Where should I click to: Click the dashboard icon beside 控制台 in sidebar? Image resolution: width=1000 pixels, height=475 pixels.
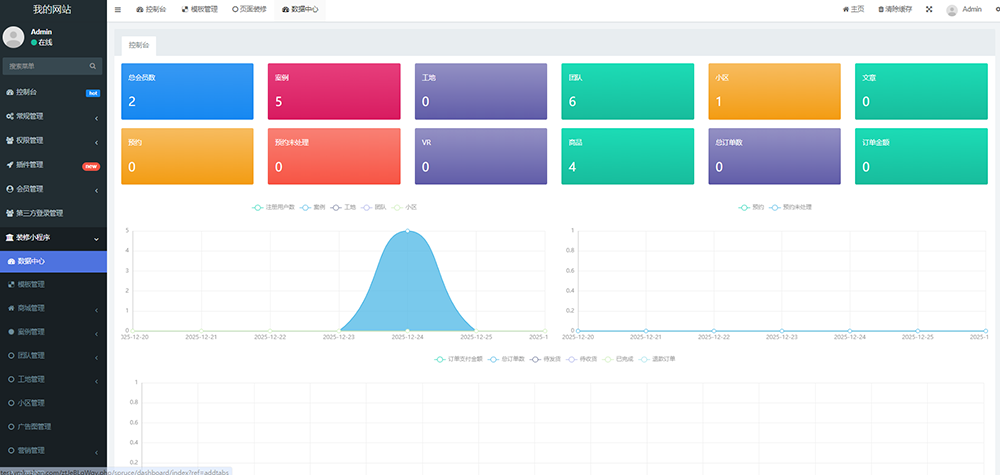click(x=10, y=92)
